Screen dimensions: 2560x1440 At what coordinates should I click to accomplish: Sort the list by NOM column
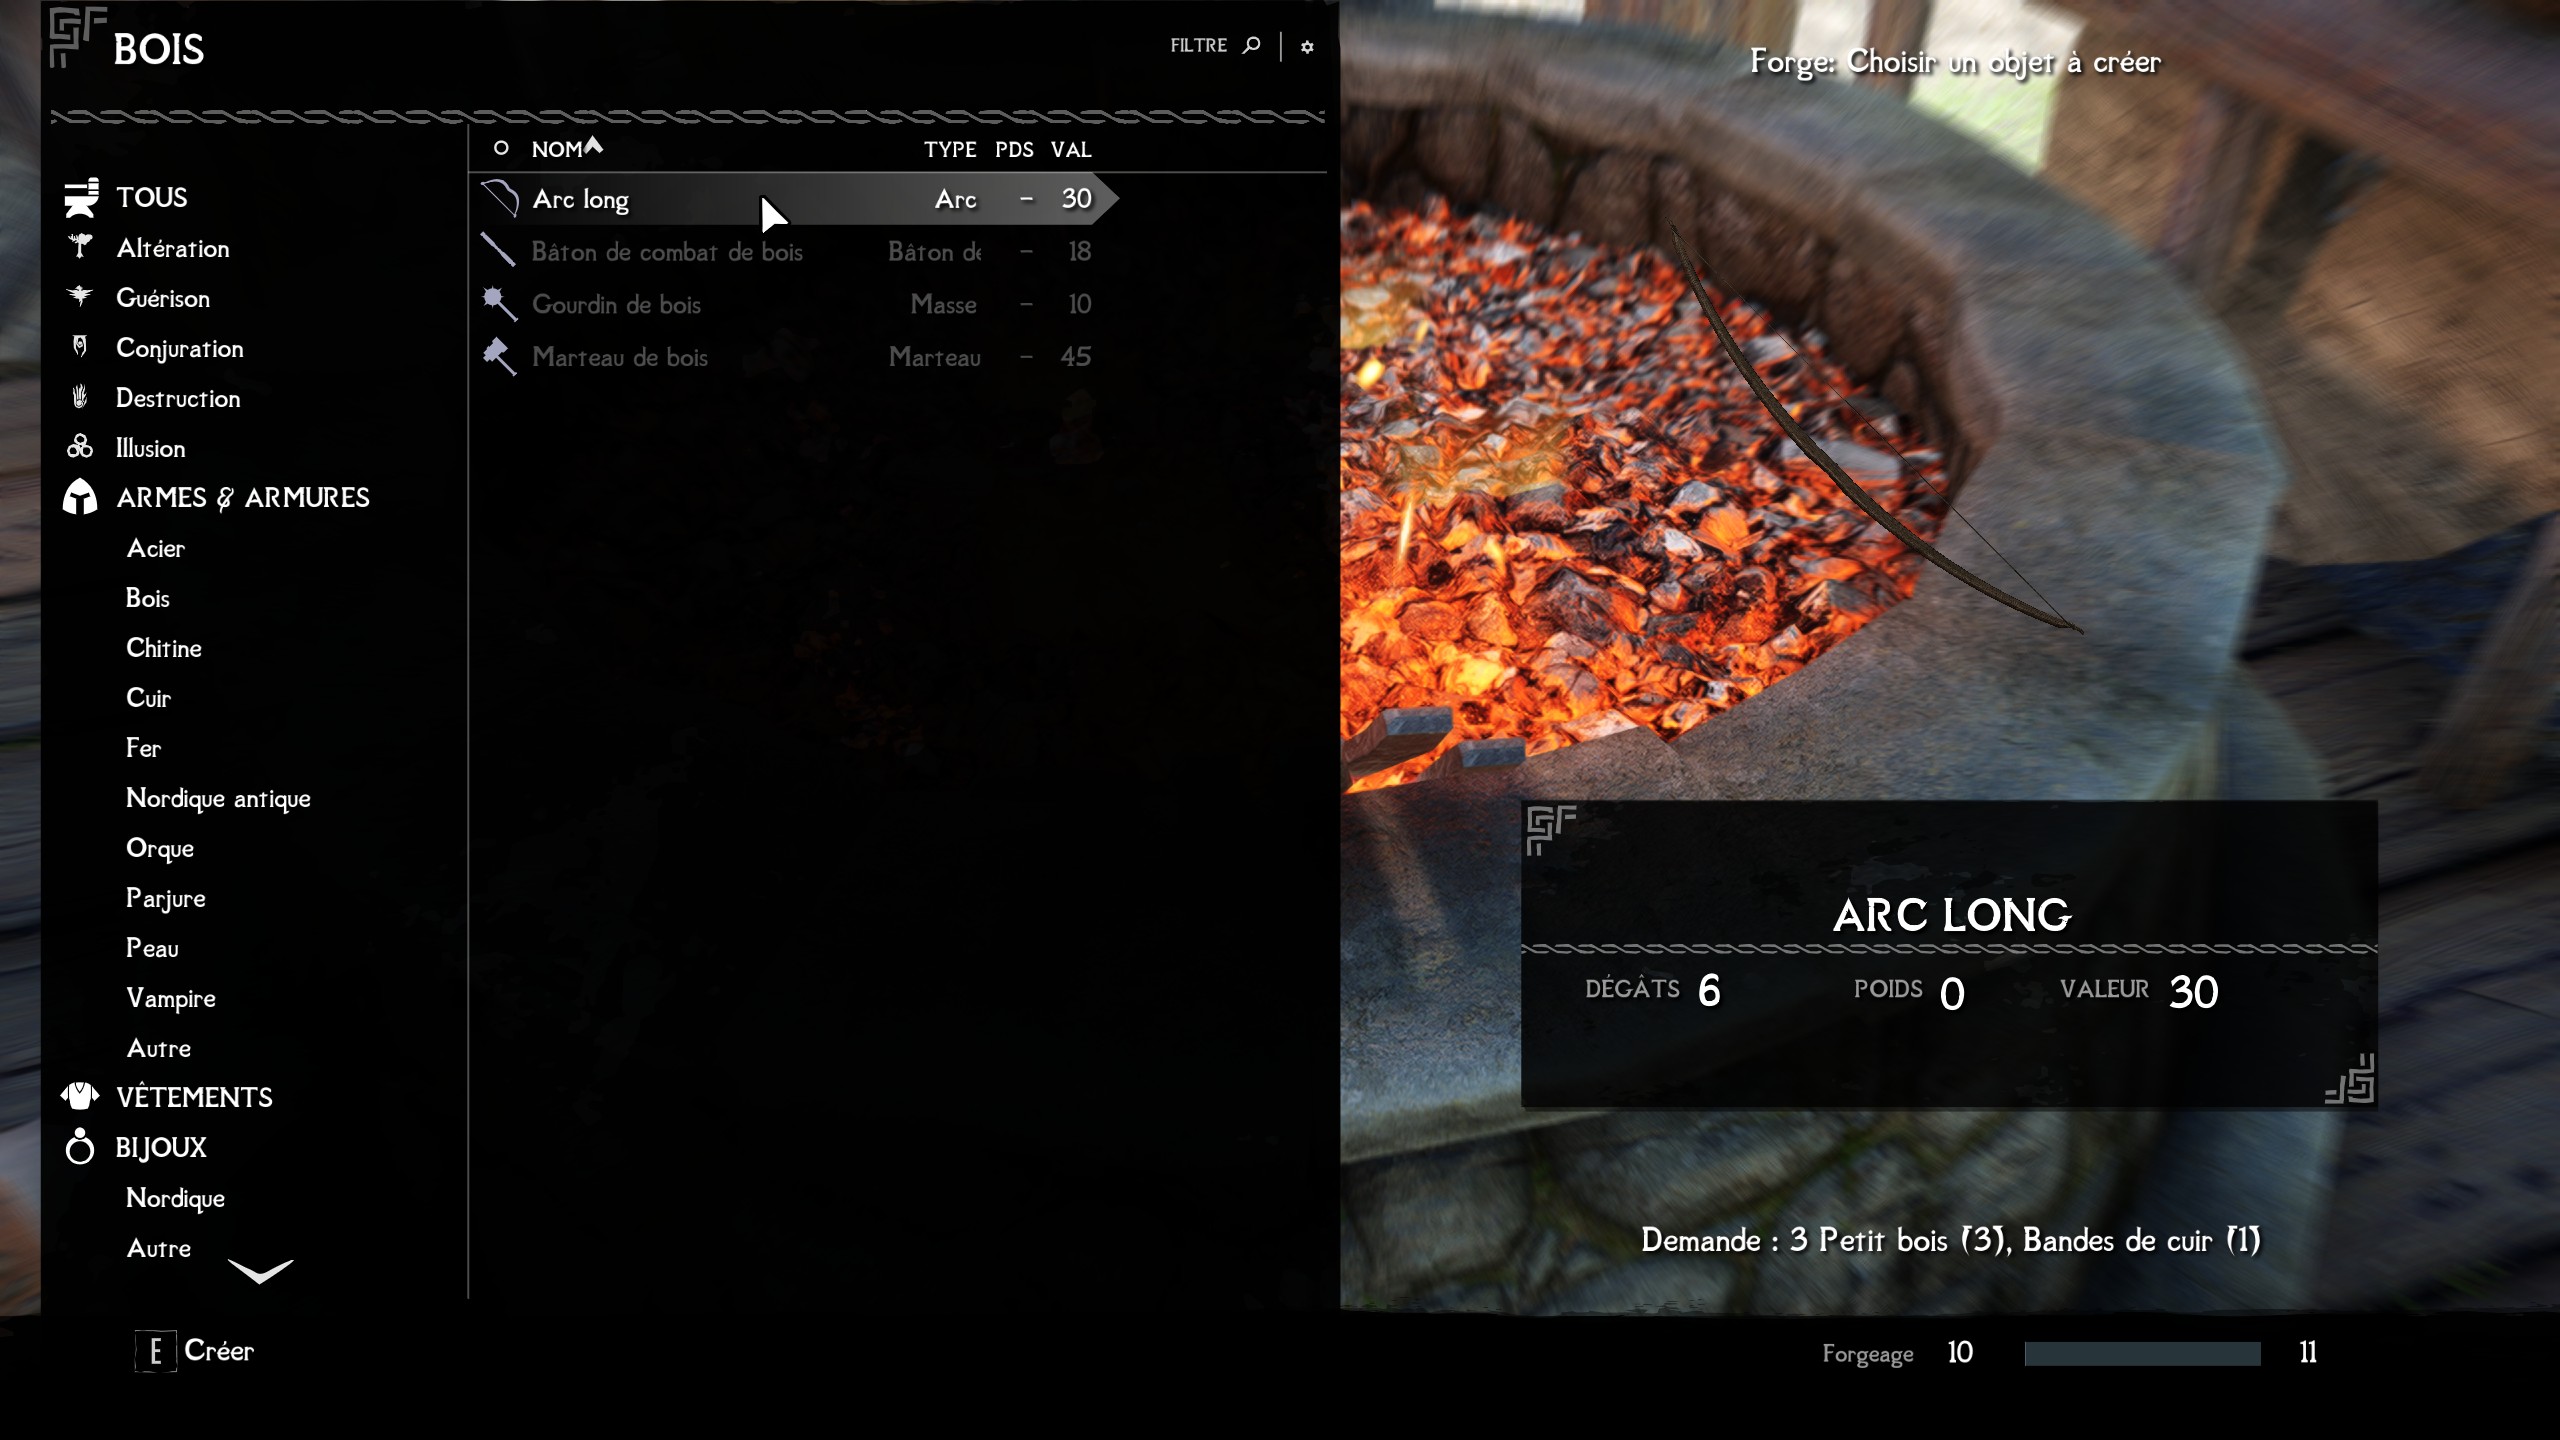point(557,149)
